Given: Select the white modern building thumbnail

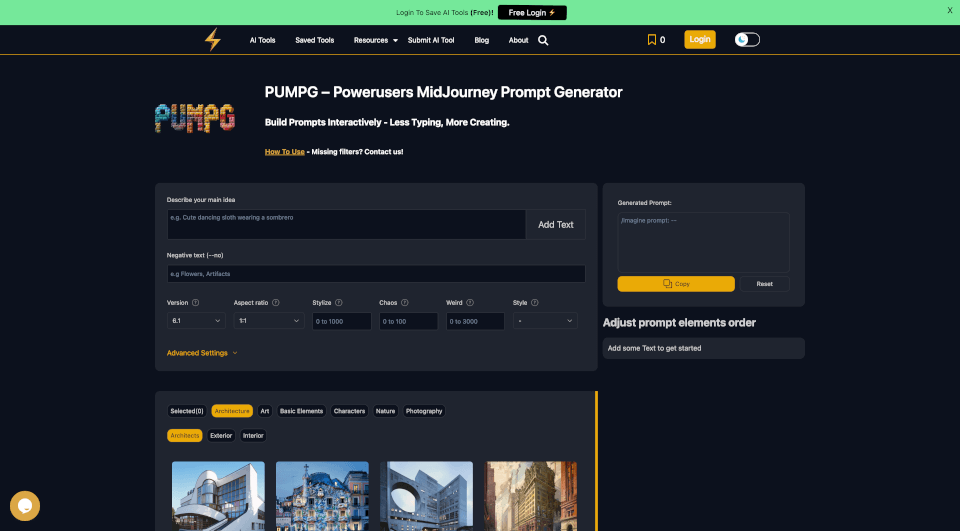Looking at the screenshot, I should coord(219,496).
